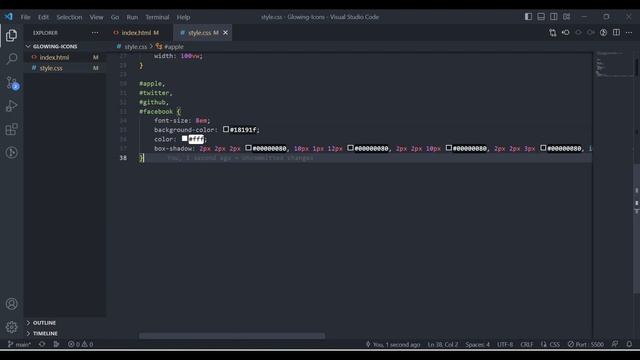The image size is (640, 360).
Task: Open the Terminal menu
Action: 157,17
